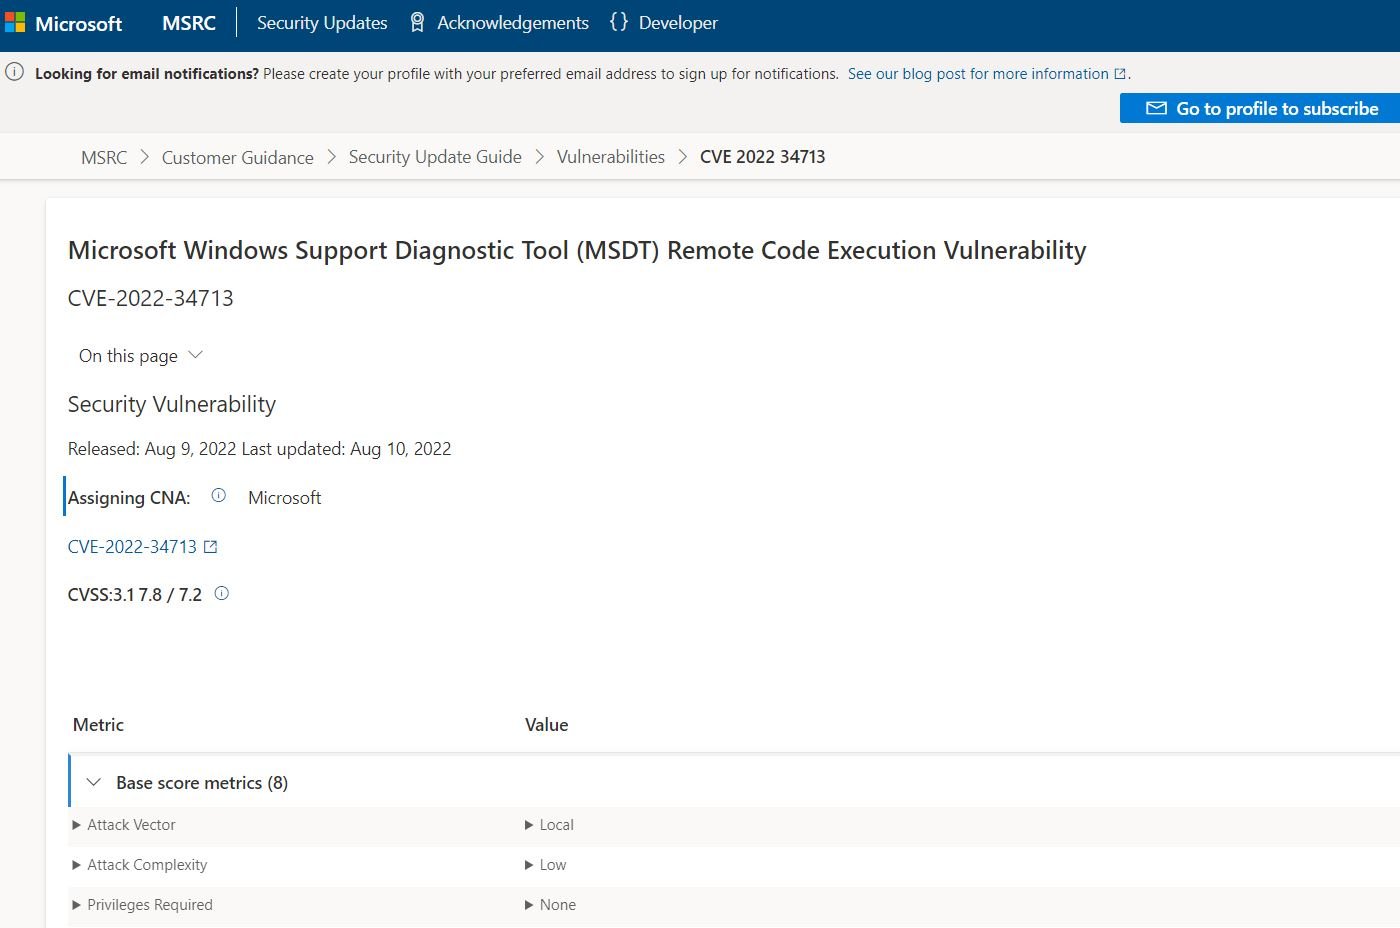Click the notification info circle icon
This screenshot has width=1400, height=928.
(x=15, y=73)
